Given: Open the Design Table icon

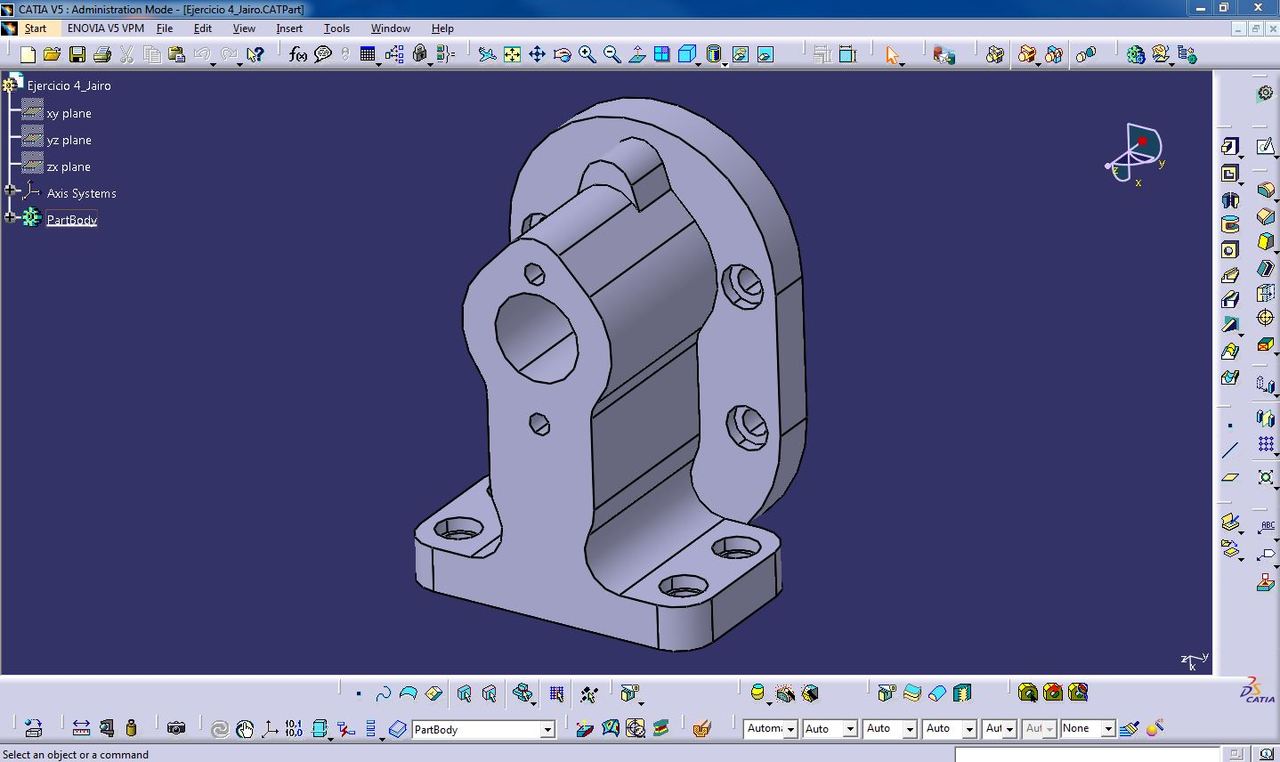Looking at the screenshot, I should pos(368,54).
